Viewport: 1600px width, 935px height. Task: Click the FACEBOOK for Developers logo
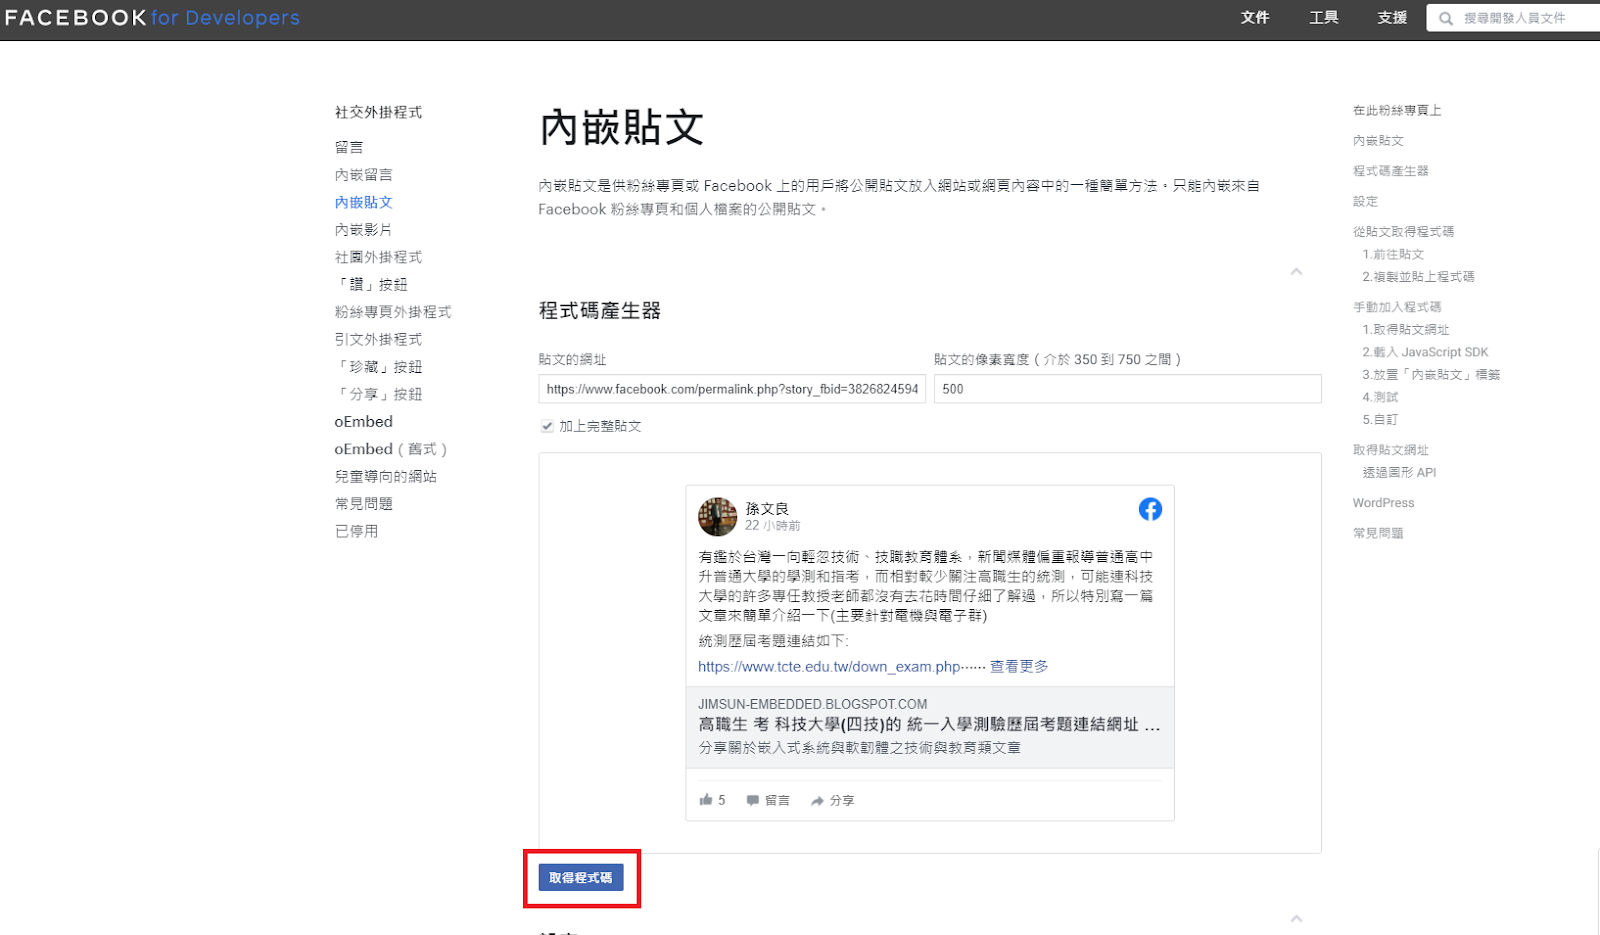pyautogui.click(x=152, y=17)
